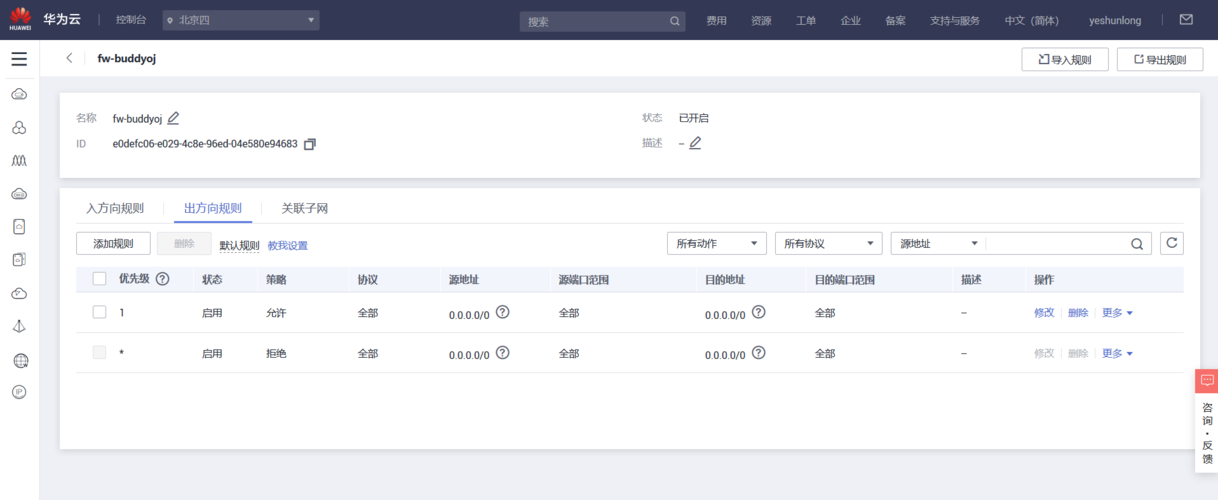Open the hamburger service list menu
1218x500 pixels.
19,59
